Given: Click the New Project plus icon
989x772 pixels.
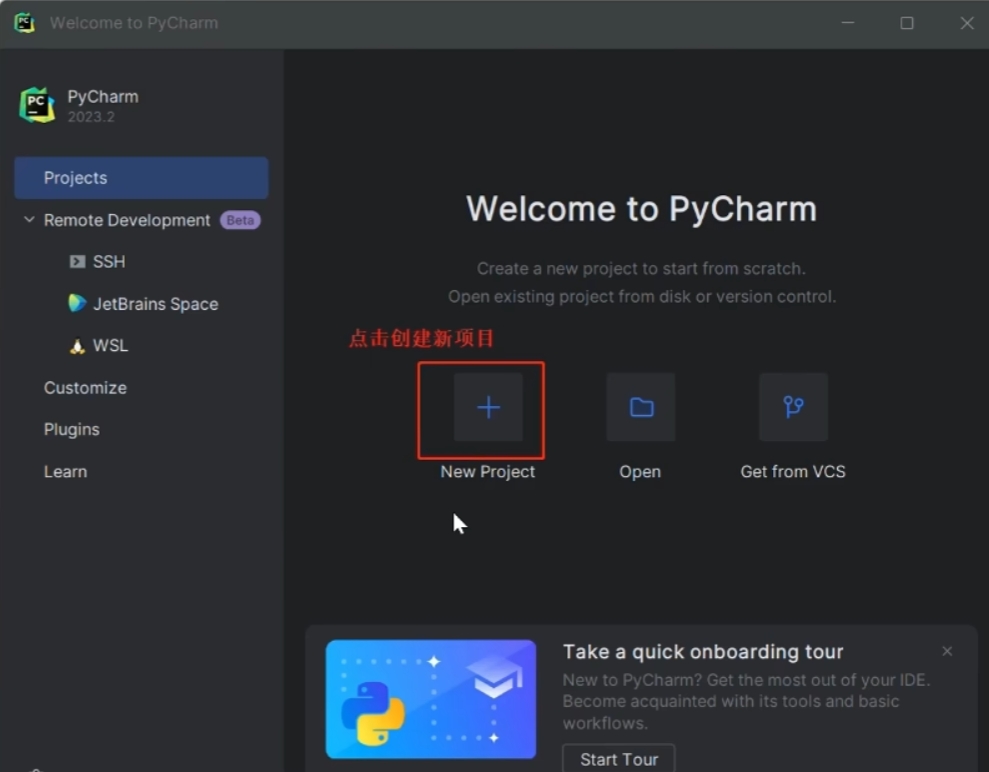Looking at the screenshot, I should pos(488,407).
